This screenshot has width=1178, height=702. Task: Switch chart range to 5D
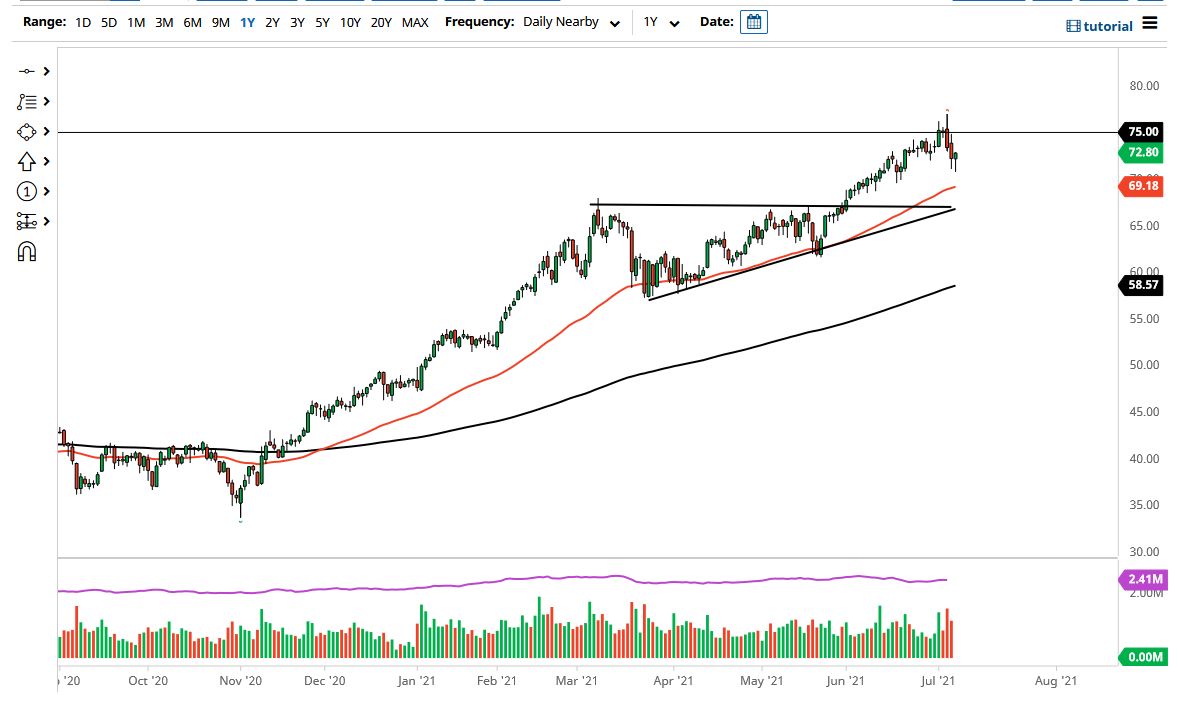[x=109, y=21]
